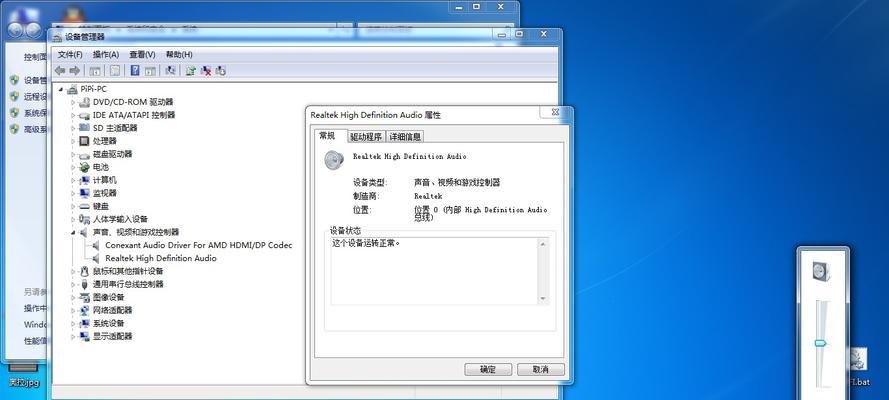Select Realtek High Definition Audio in device tree
The image size is (889, 400).
(161, 258)
